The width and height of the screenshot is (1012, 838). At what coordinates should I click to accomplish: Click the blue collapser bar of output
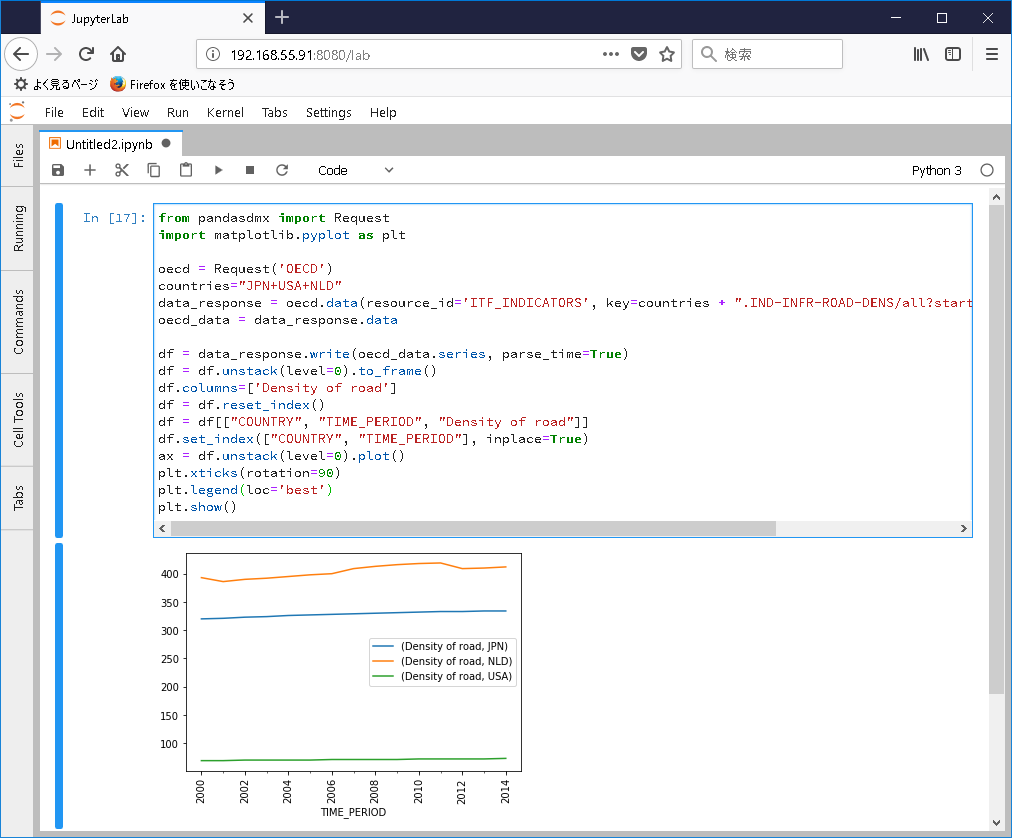tap(59, 686)
